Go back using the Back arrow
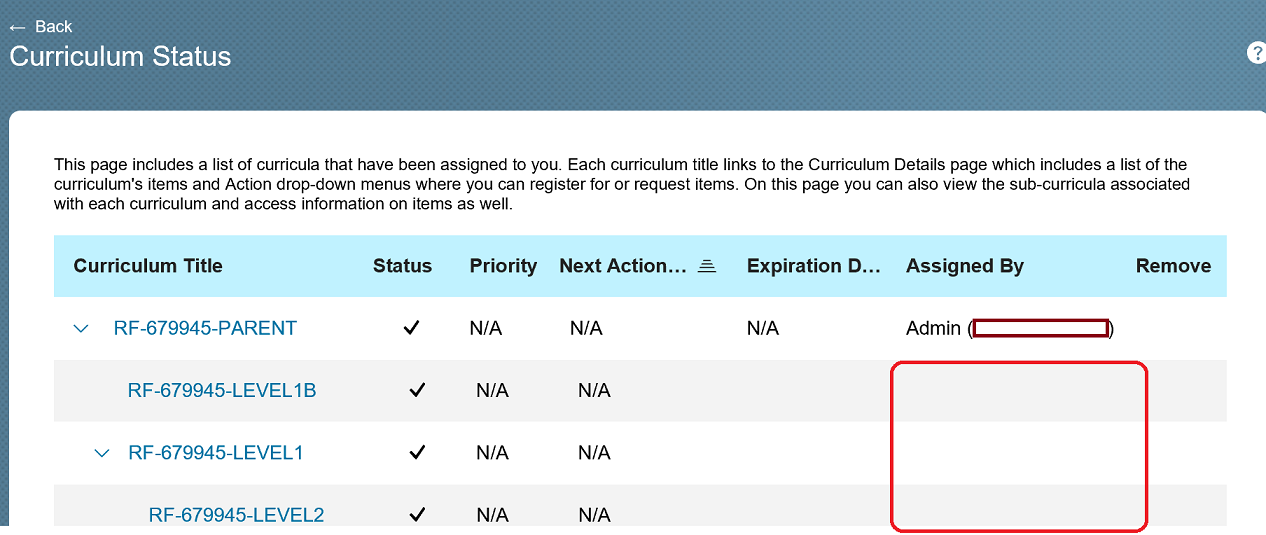This screenshot has width=1266, height=535. tap(40, 26)
